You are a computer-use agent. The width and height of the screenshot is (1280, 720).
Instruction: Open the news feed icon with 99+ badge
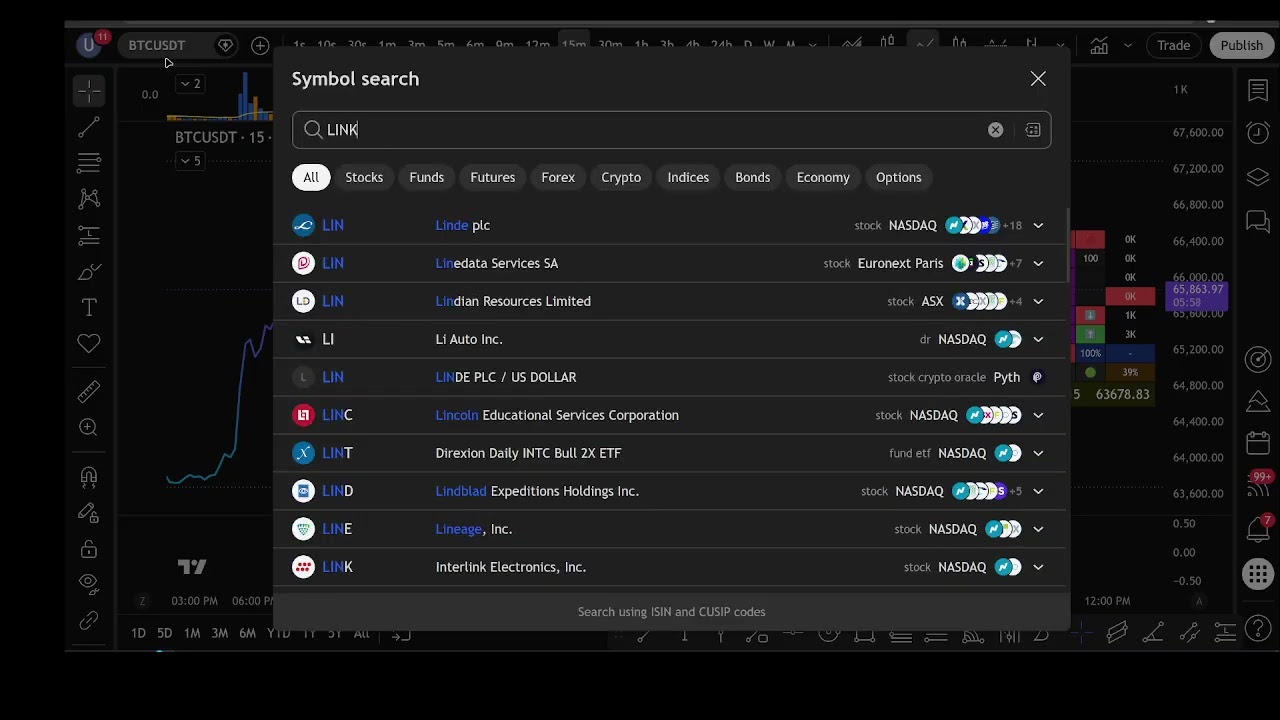[1258, 485]
